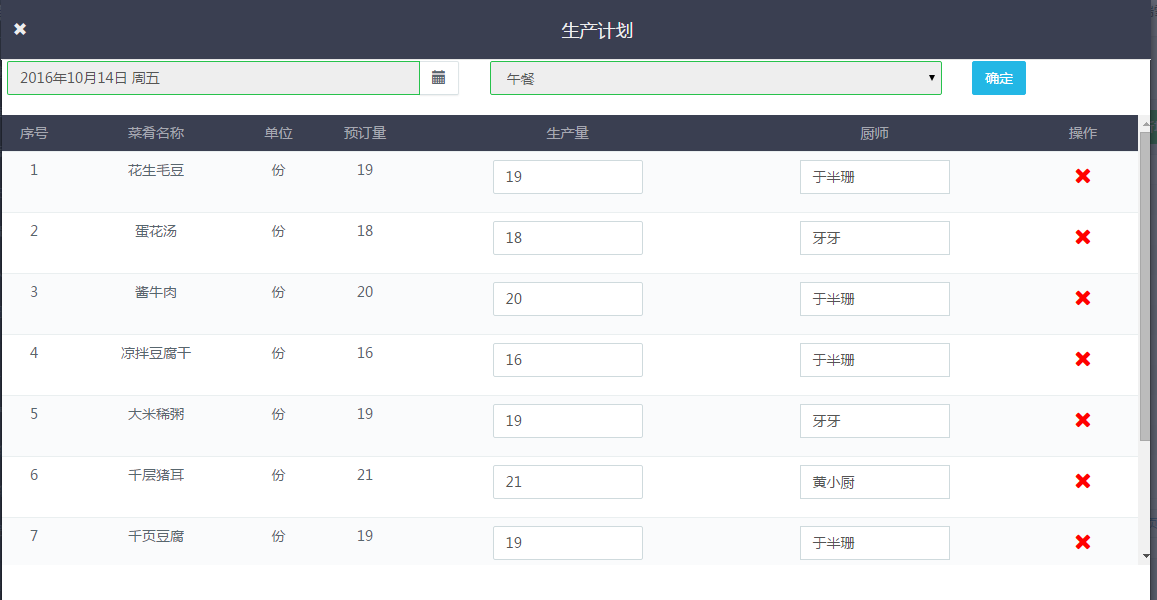Image resolution: width=1157 pixels, height=600 pixels.
Task: Edit production quantity for 花生毛豆
Action: coord(567,177)
